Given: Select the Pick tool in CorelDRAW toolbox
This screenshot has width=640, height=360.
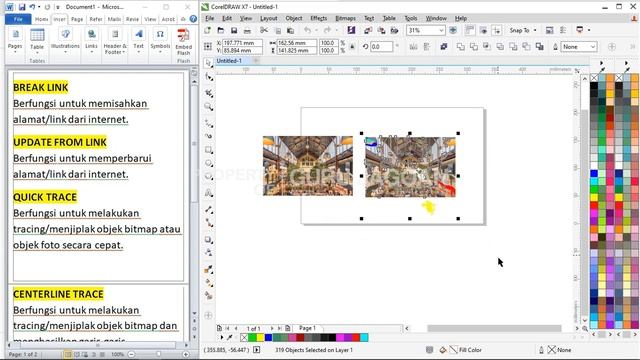Looking at the screenshot, I should 209,63.
